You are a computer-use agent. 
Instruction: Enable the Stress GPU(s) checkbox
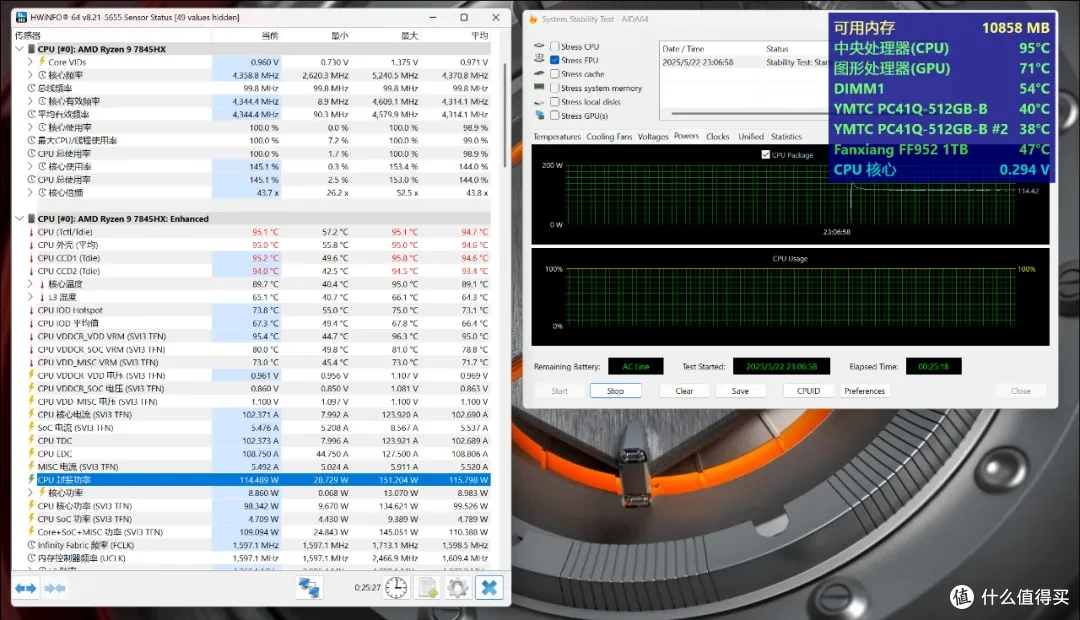[554, 116]
